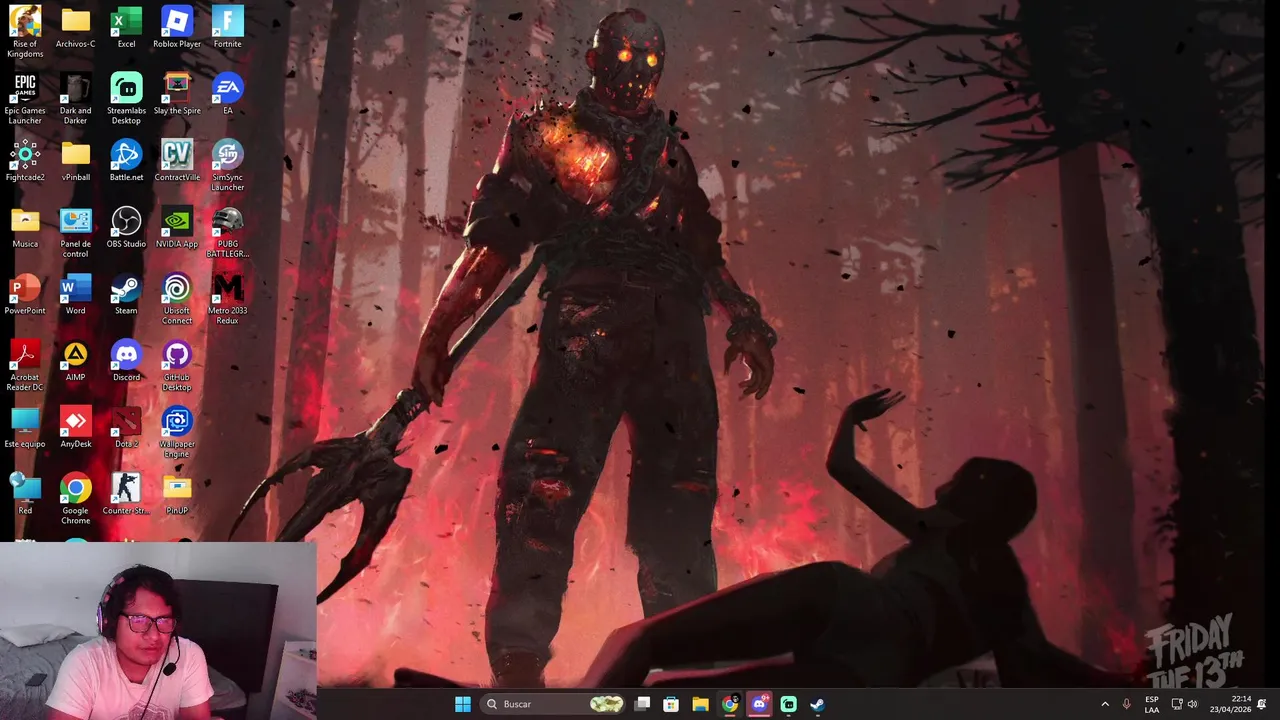Screen dimensions: 1280x720
Task: Click the Buscar taskbar search box
Action: click(553, 704)
